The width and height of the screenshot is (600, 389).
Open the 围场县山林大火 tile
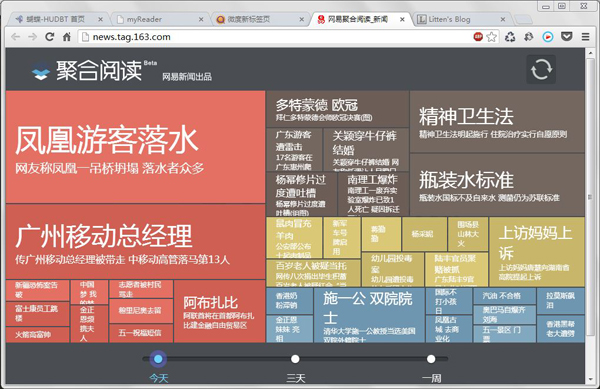click(467, 234)
